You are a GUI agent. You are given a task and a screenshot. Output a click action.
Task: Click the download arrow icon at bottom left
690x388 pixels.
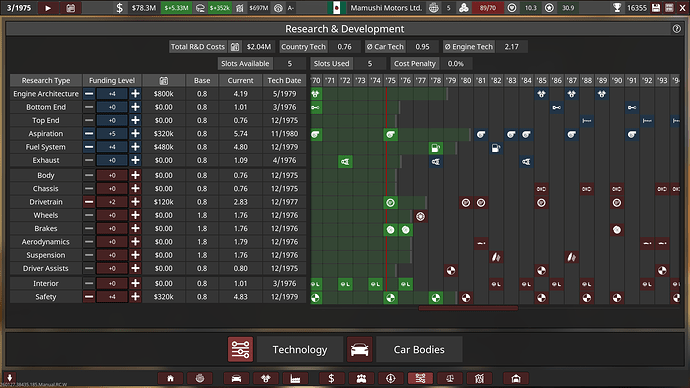click(x=9, y=377)
